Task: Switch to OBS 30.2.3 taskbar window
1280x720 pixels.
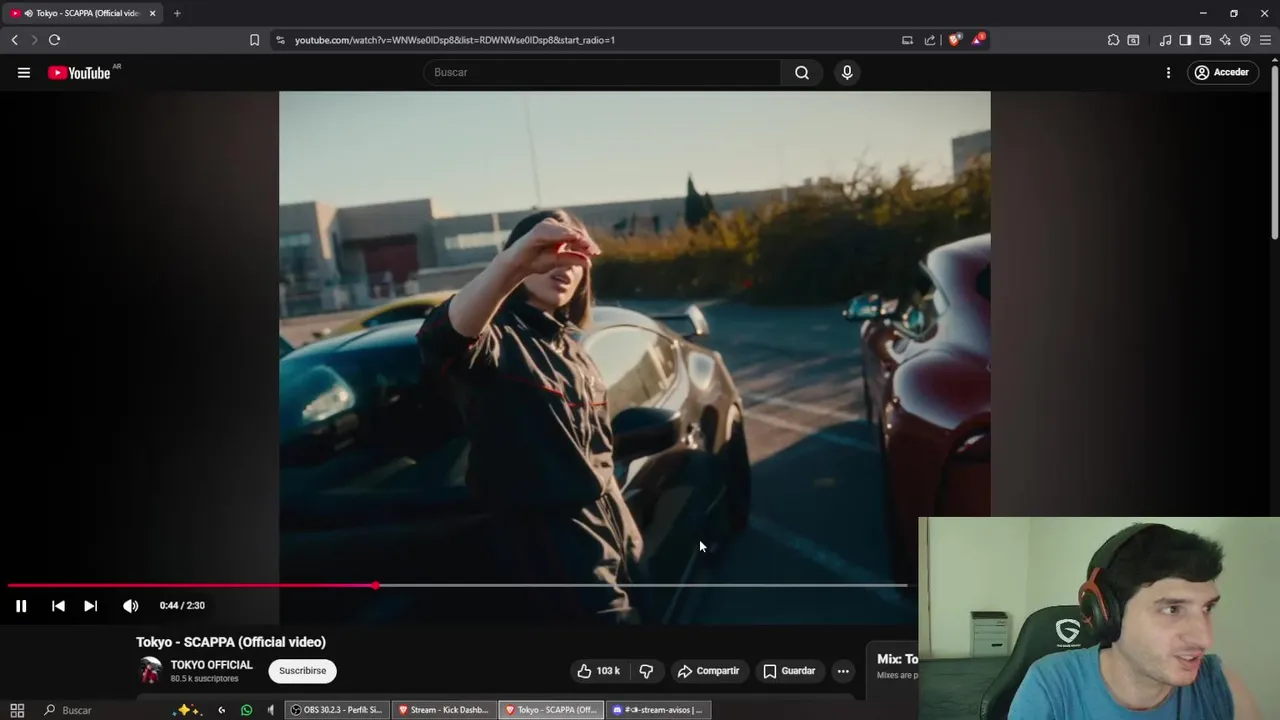Action: 337,710
